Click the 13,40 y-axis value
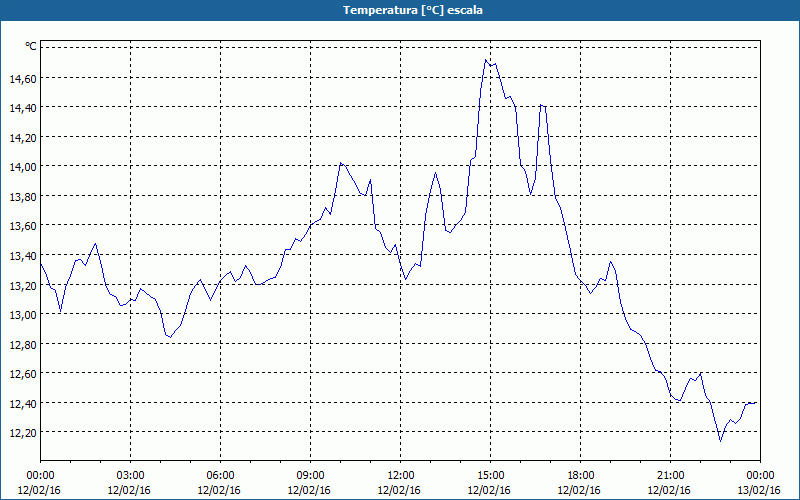The width and height of the screenshot is (800, 500). click(23, 255)
